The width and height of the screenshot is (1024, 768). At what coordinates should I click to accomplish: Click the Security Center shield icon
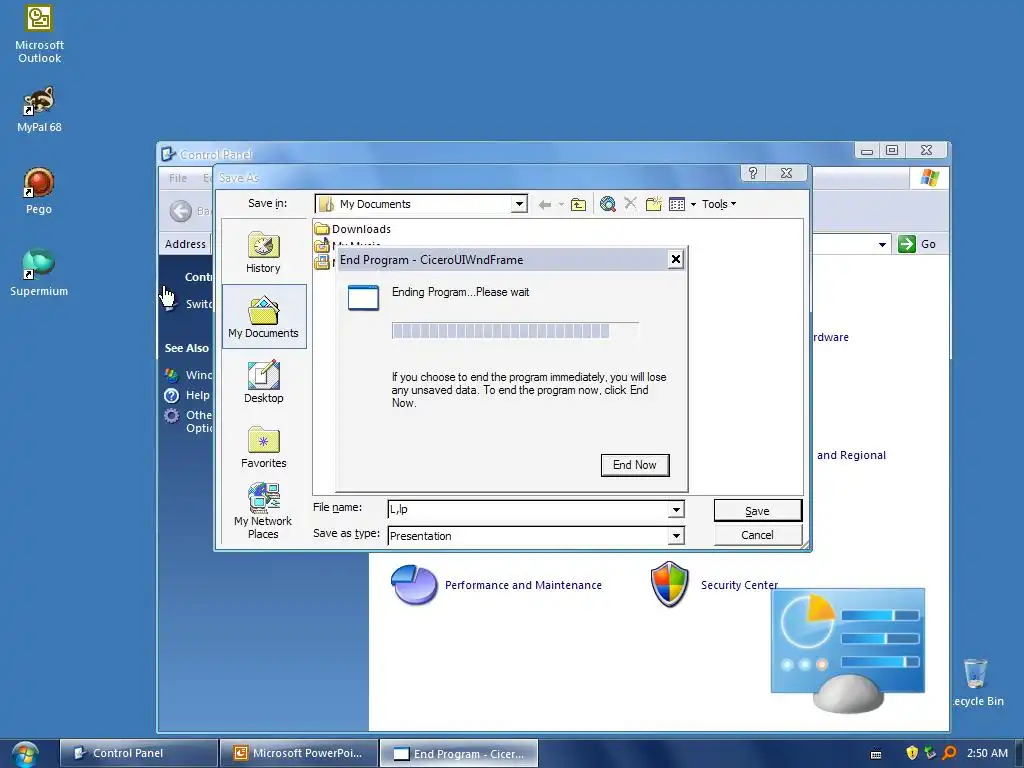[669, 584]
